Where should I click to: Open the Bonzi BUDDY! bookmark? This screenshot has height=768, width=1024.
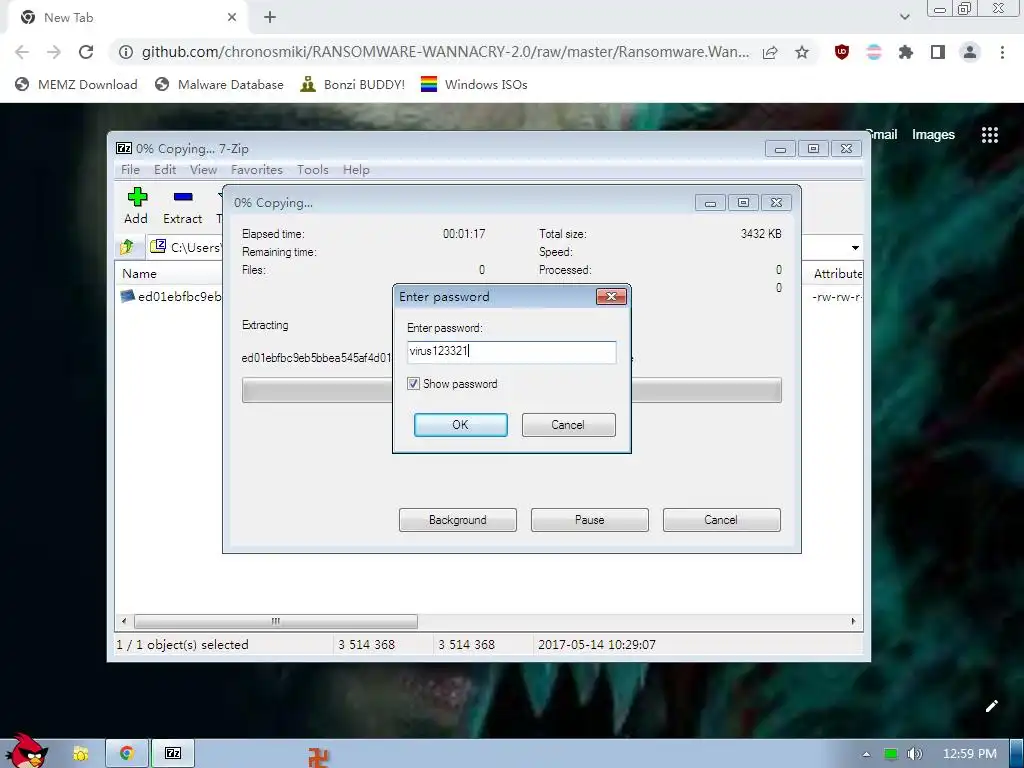coord(353,84)
